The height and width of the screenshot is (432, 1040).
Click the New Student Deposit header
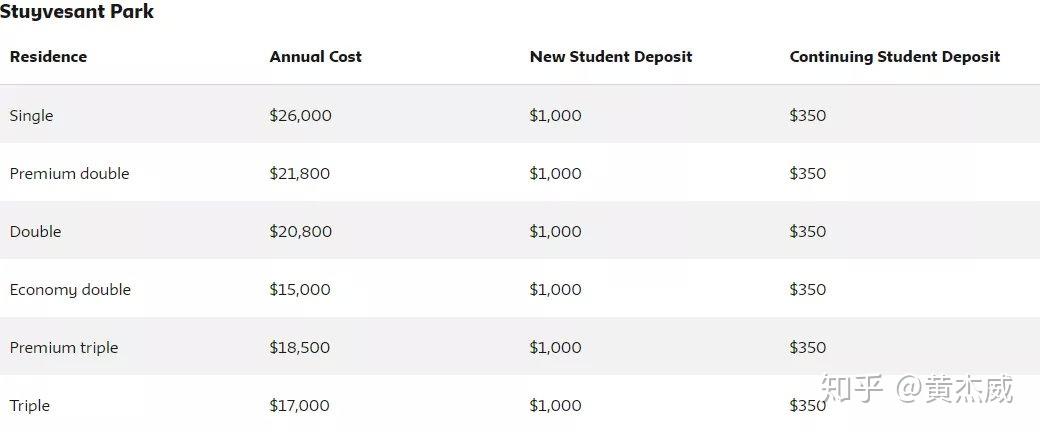pos(611,57)
